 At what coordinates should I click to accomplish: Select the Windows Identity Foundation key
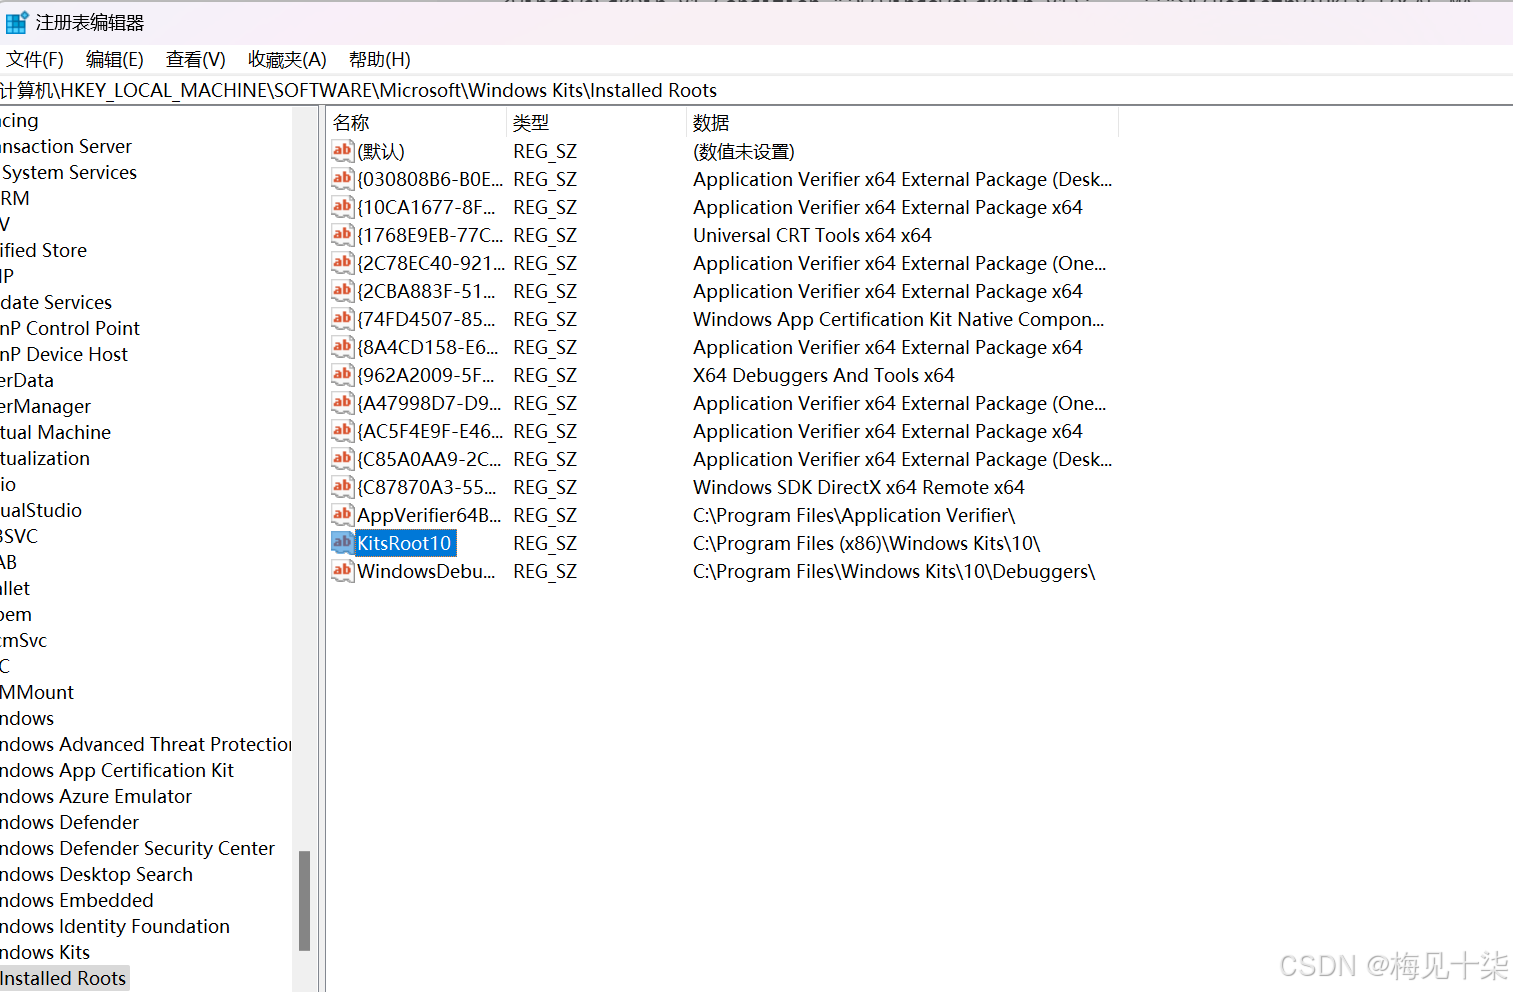pos(115,926)
